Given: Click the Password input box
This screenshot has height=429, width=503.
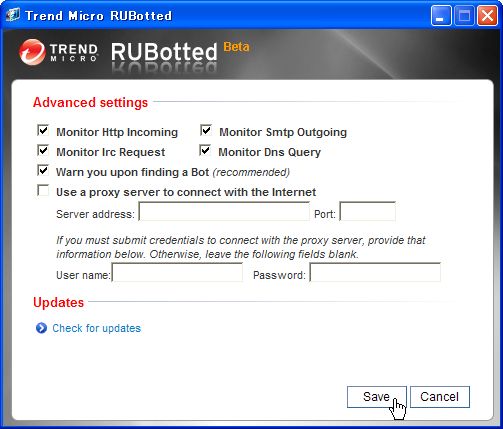Looking at the screenshot, I should tap(375, 272).
